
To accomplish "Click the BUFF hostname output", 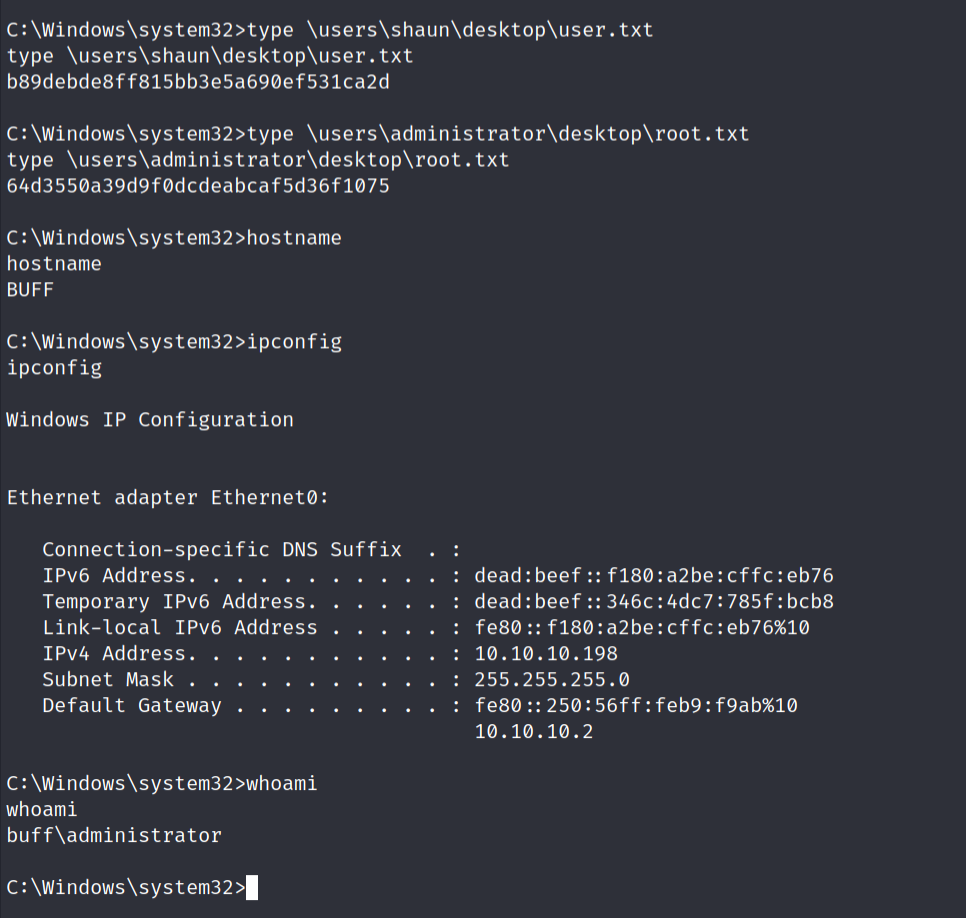I will point(30,290).
